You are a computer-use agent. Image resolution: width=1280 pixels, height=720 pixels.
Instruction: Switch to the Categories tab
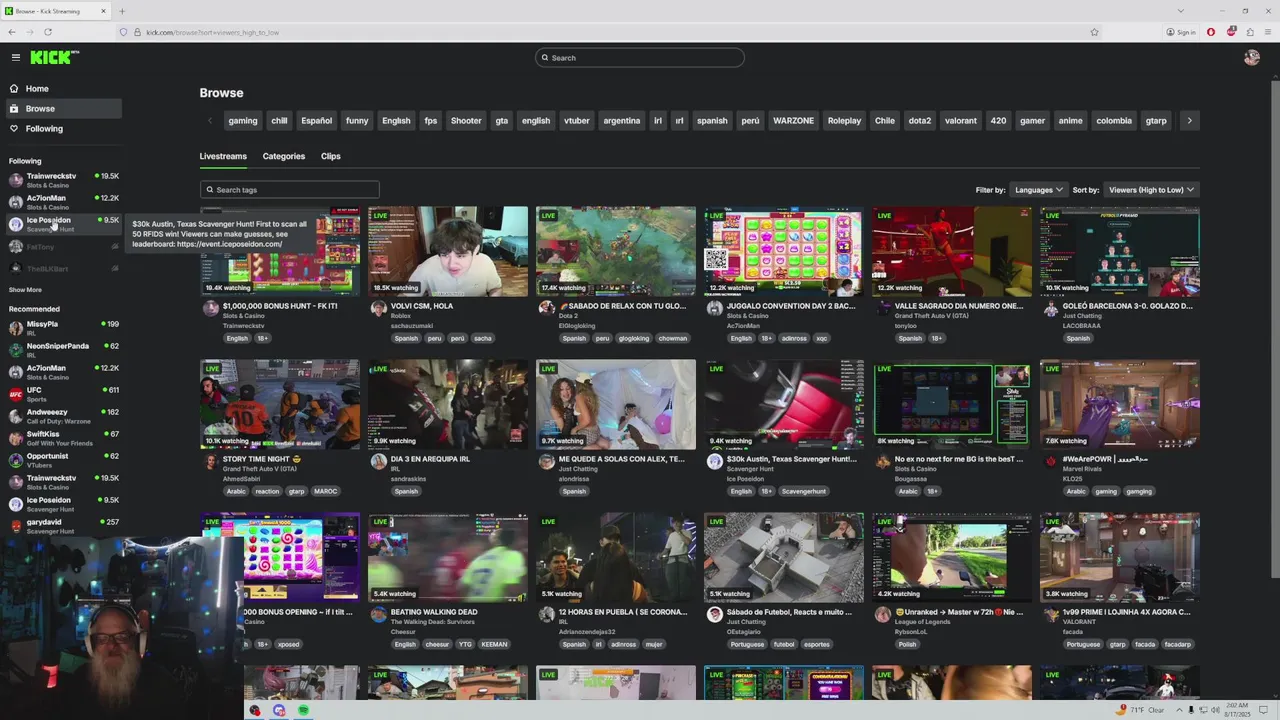tap(284, 156)
